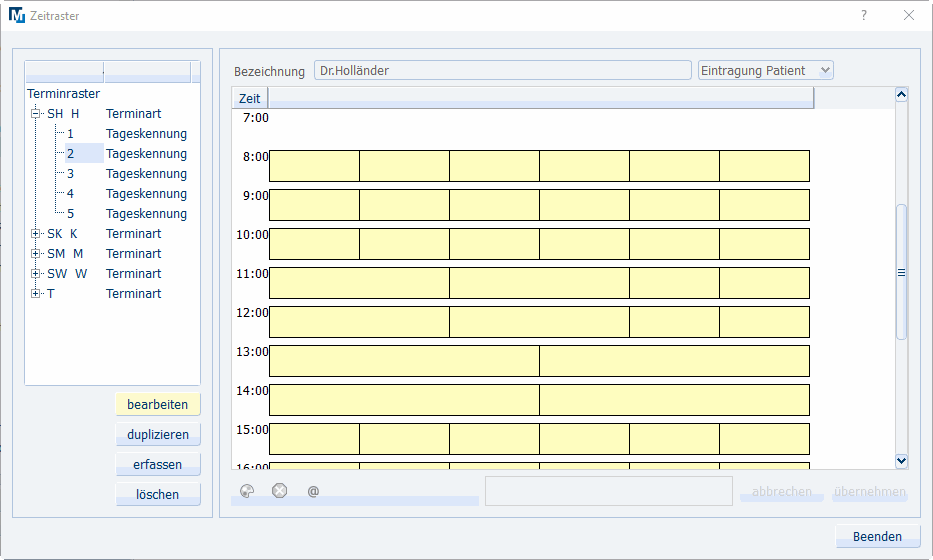933x560 pixels.
Task: Expand the SM M Terminart node
Action: 37,254
